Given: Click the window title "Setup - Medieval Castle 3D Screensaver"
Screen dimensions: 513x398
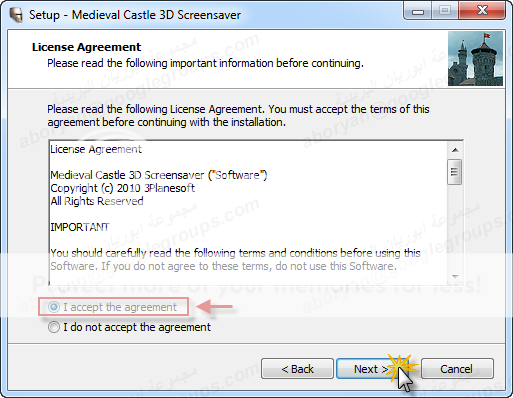Looking at the screenshot, I should 135,15.
